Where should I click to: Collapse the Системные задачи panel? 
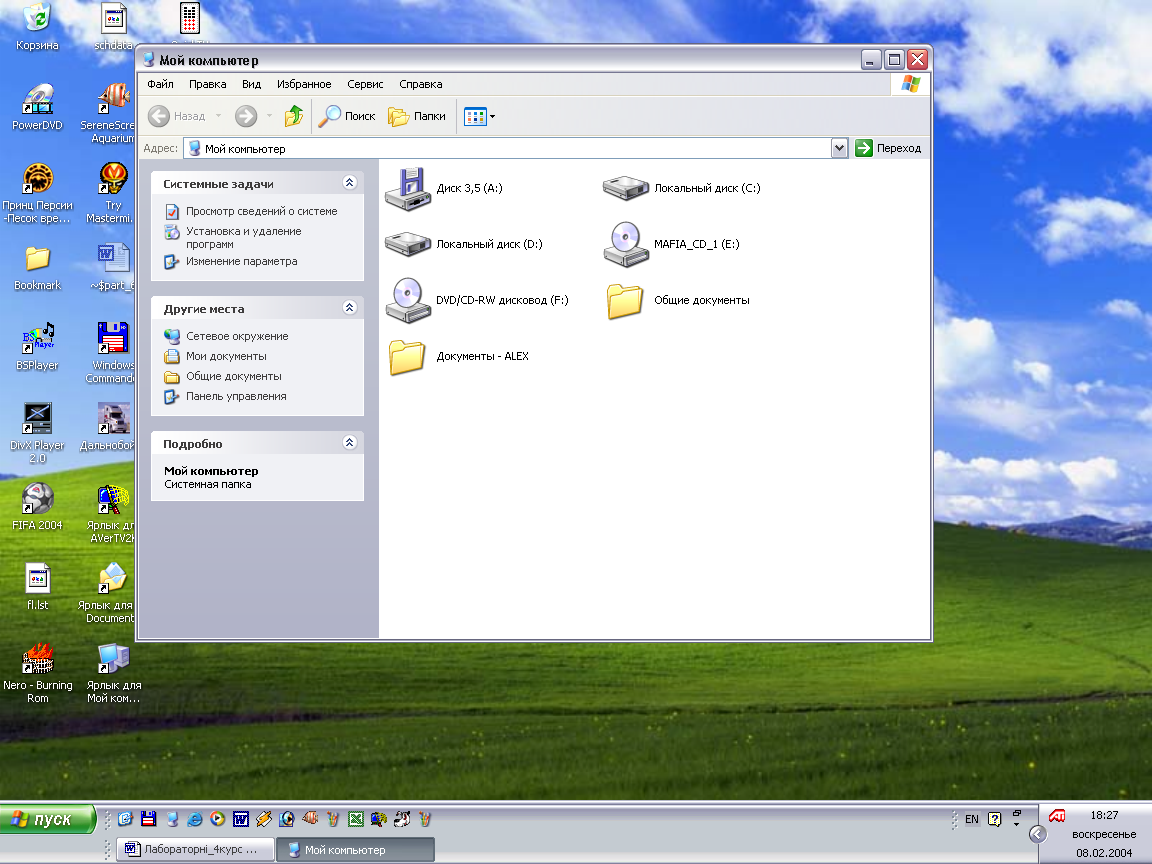(350, 183)
